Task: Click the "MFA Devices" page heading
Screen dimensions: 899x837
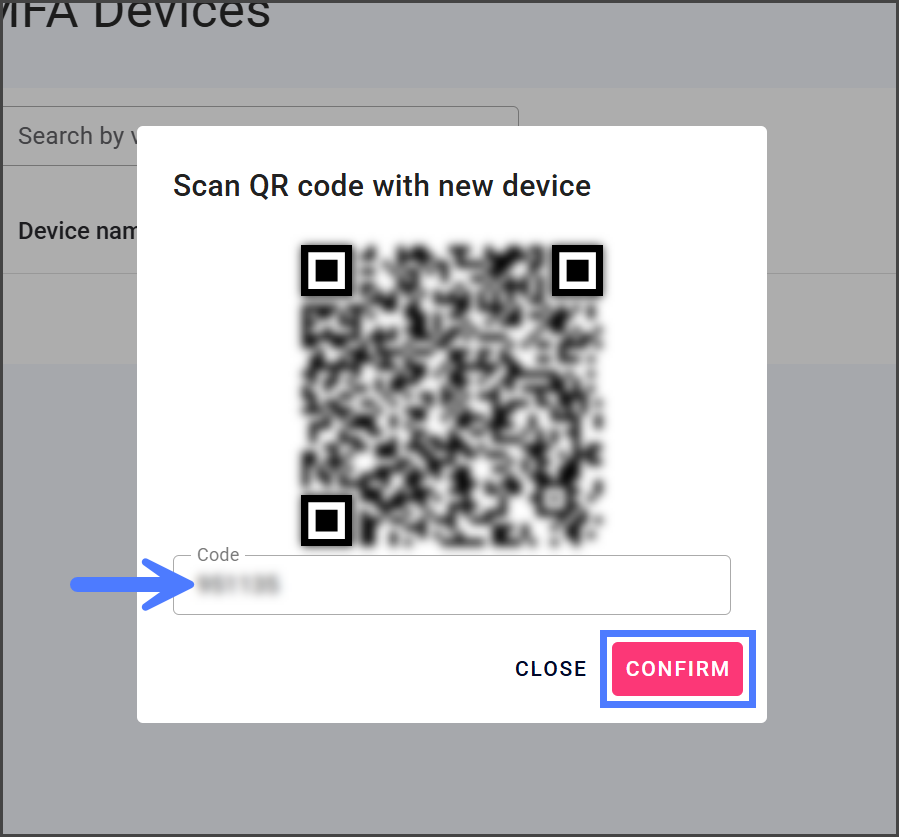Action: [140, 14]
